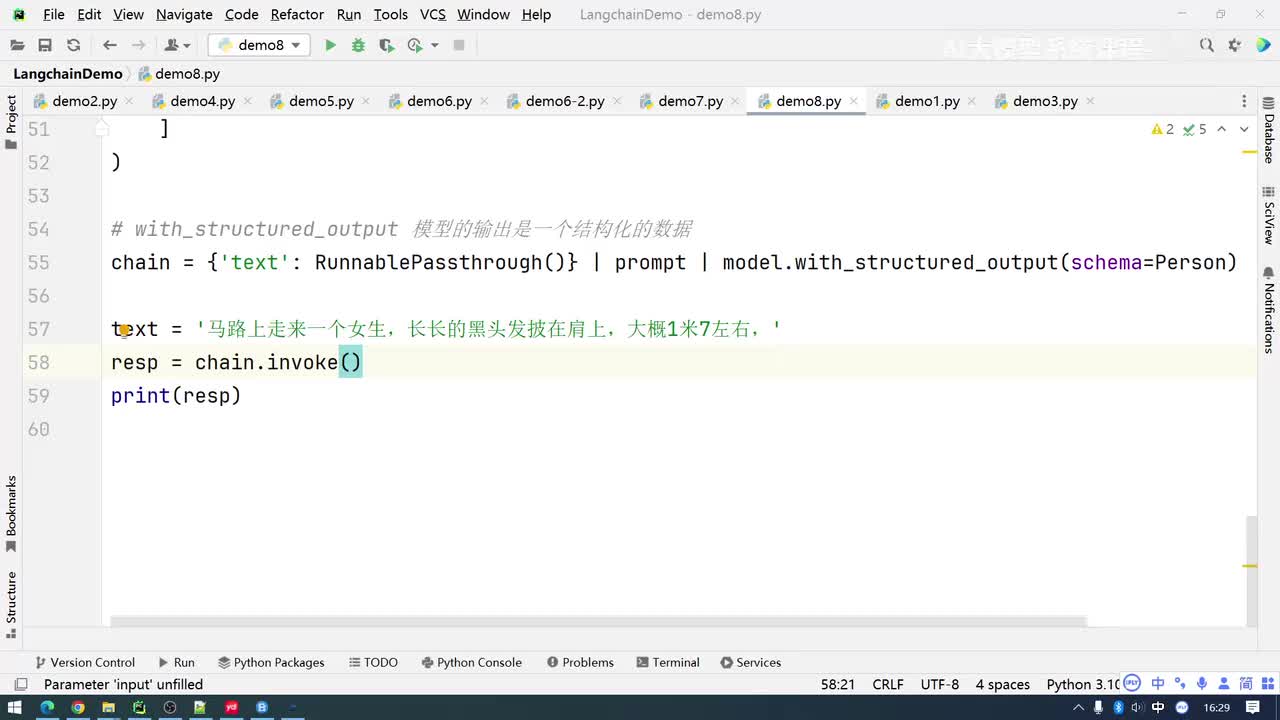This screenshot has height=720, width=1280.
Task: Open a file using the toolbar folder icon
Action: tap(17, 45)
